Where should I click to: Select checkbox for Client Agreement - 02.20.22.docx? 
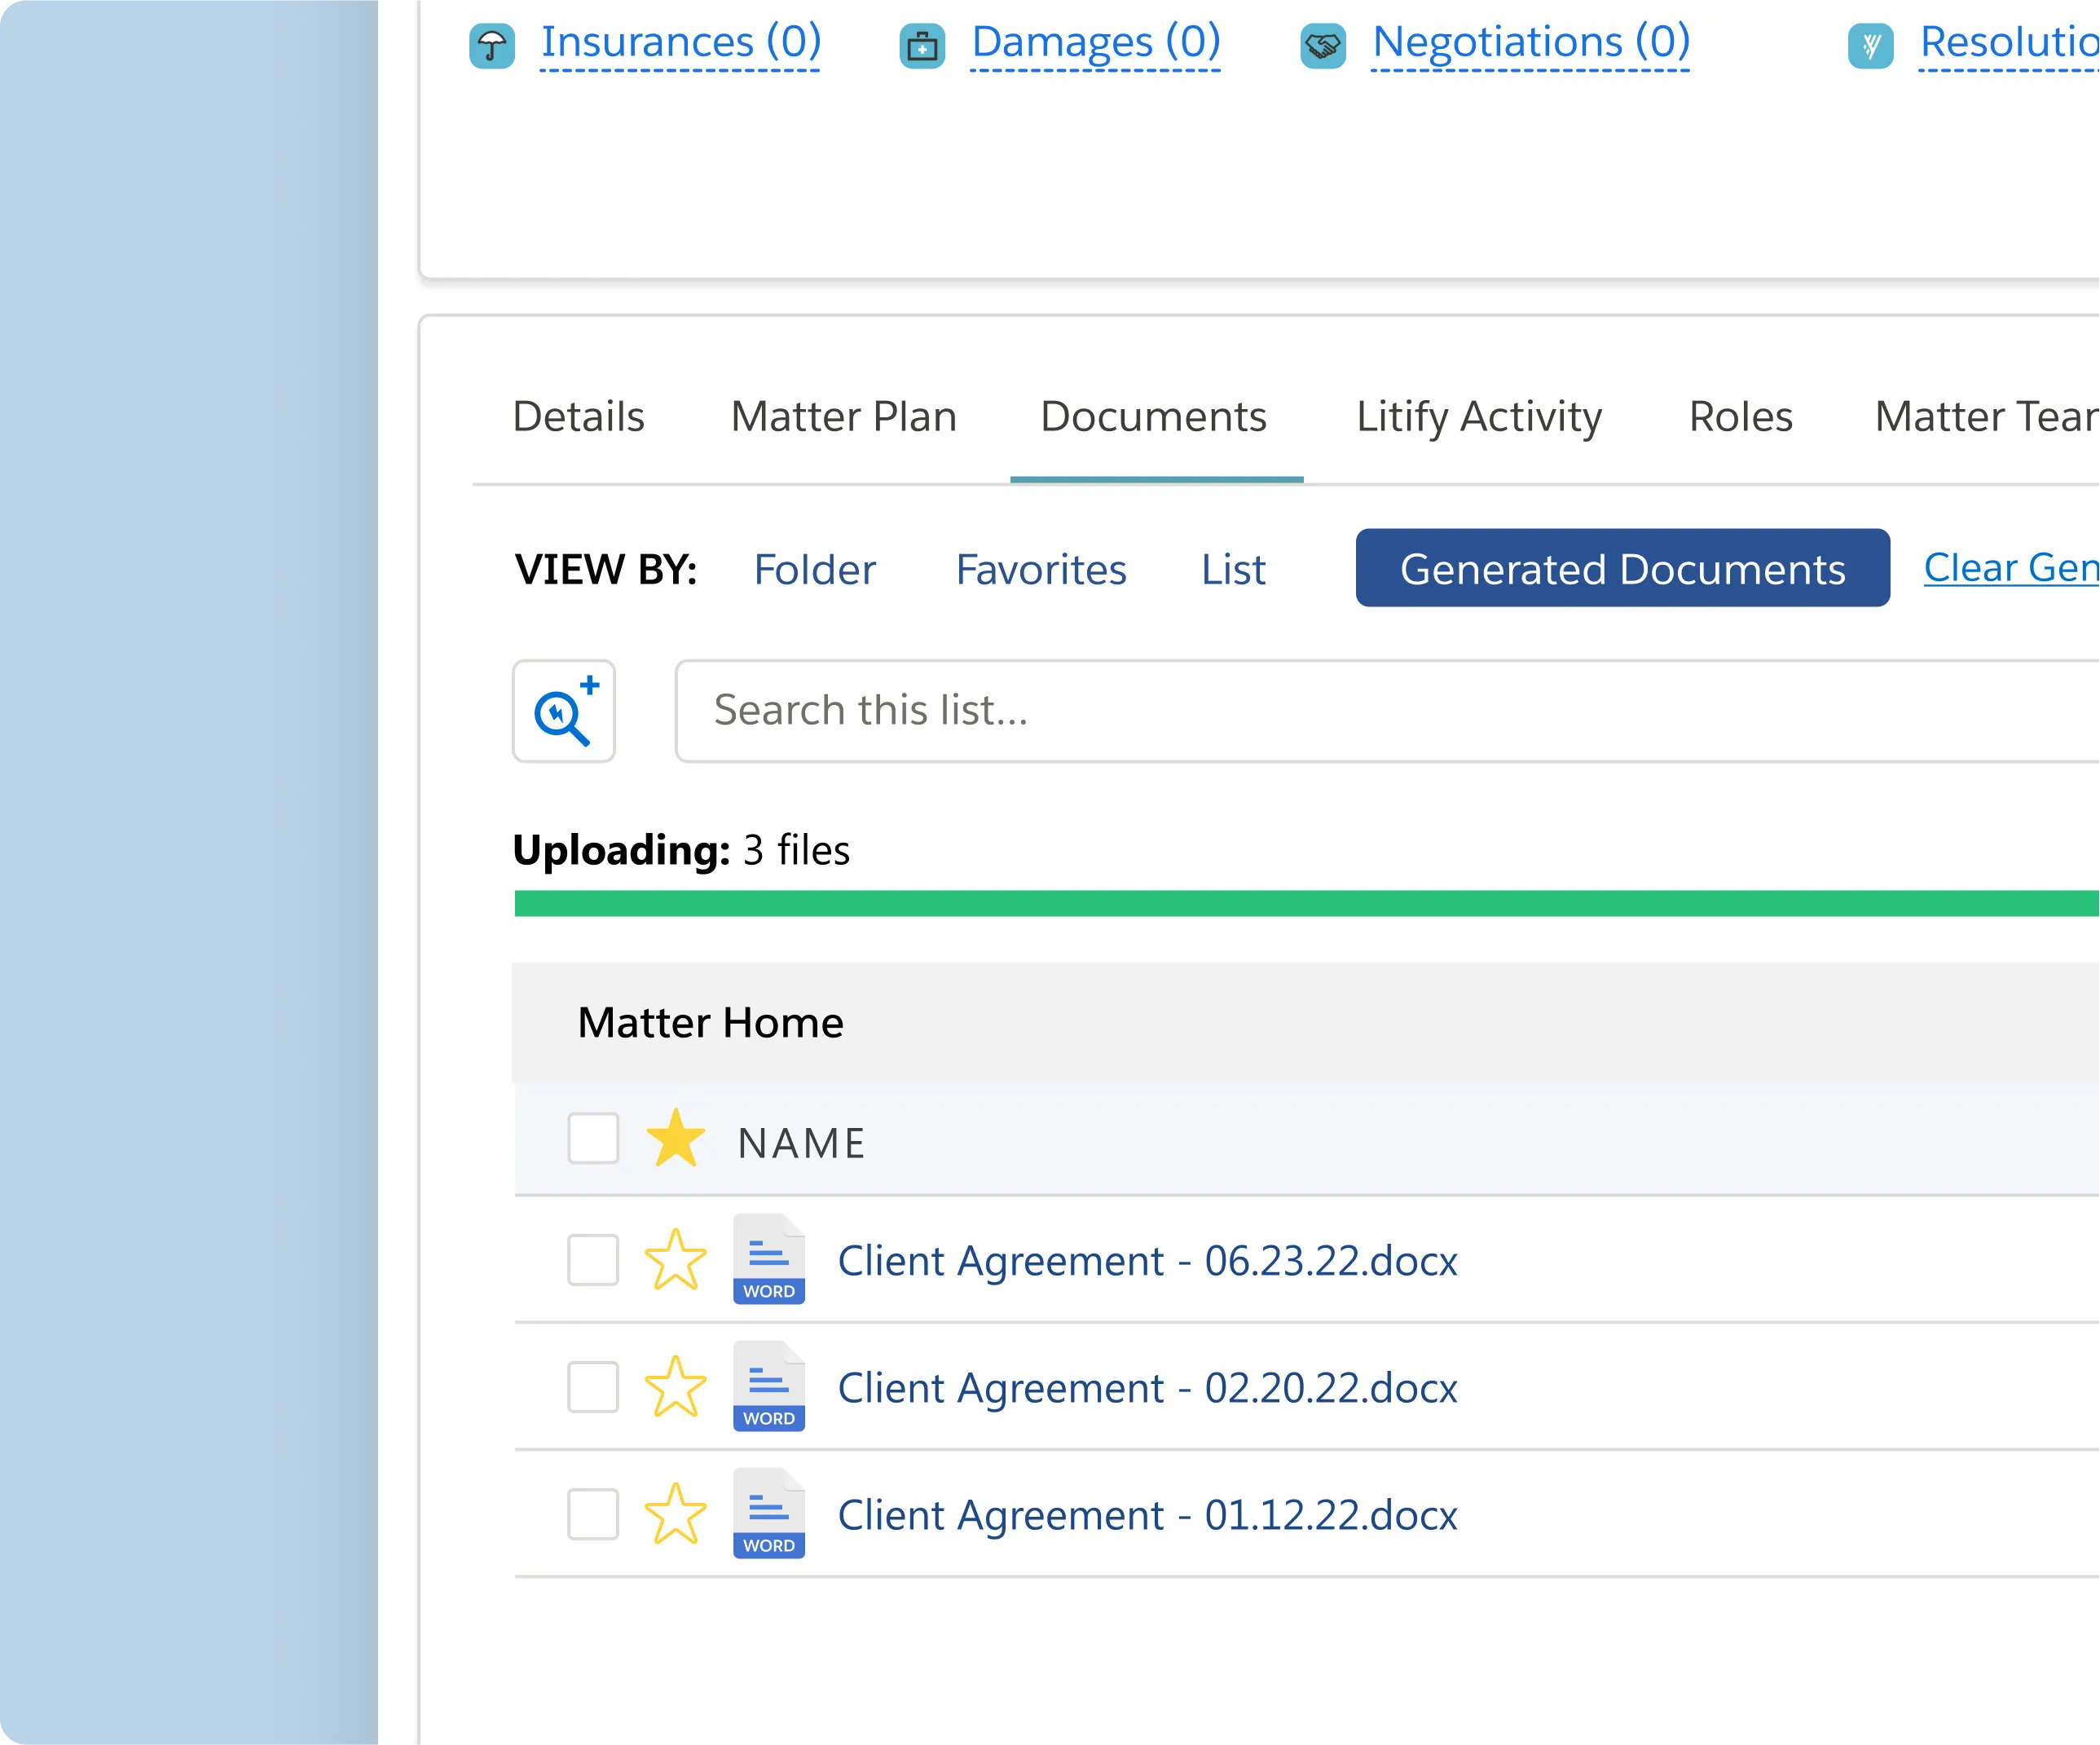click(593, 1386)
